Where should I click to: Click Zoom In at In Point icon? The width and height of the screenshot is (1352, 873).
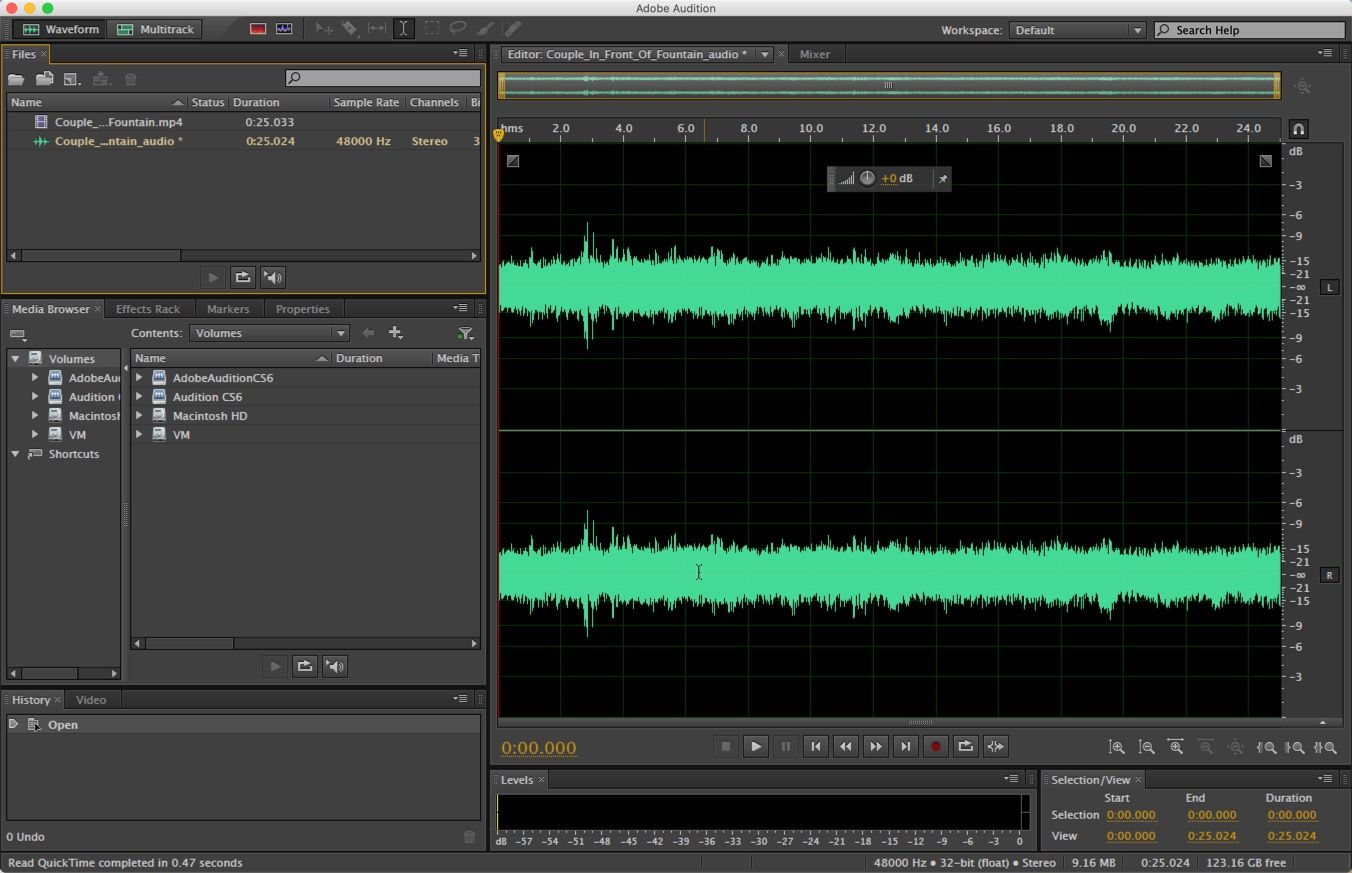(x=1266, y=747)
